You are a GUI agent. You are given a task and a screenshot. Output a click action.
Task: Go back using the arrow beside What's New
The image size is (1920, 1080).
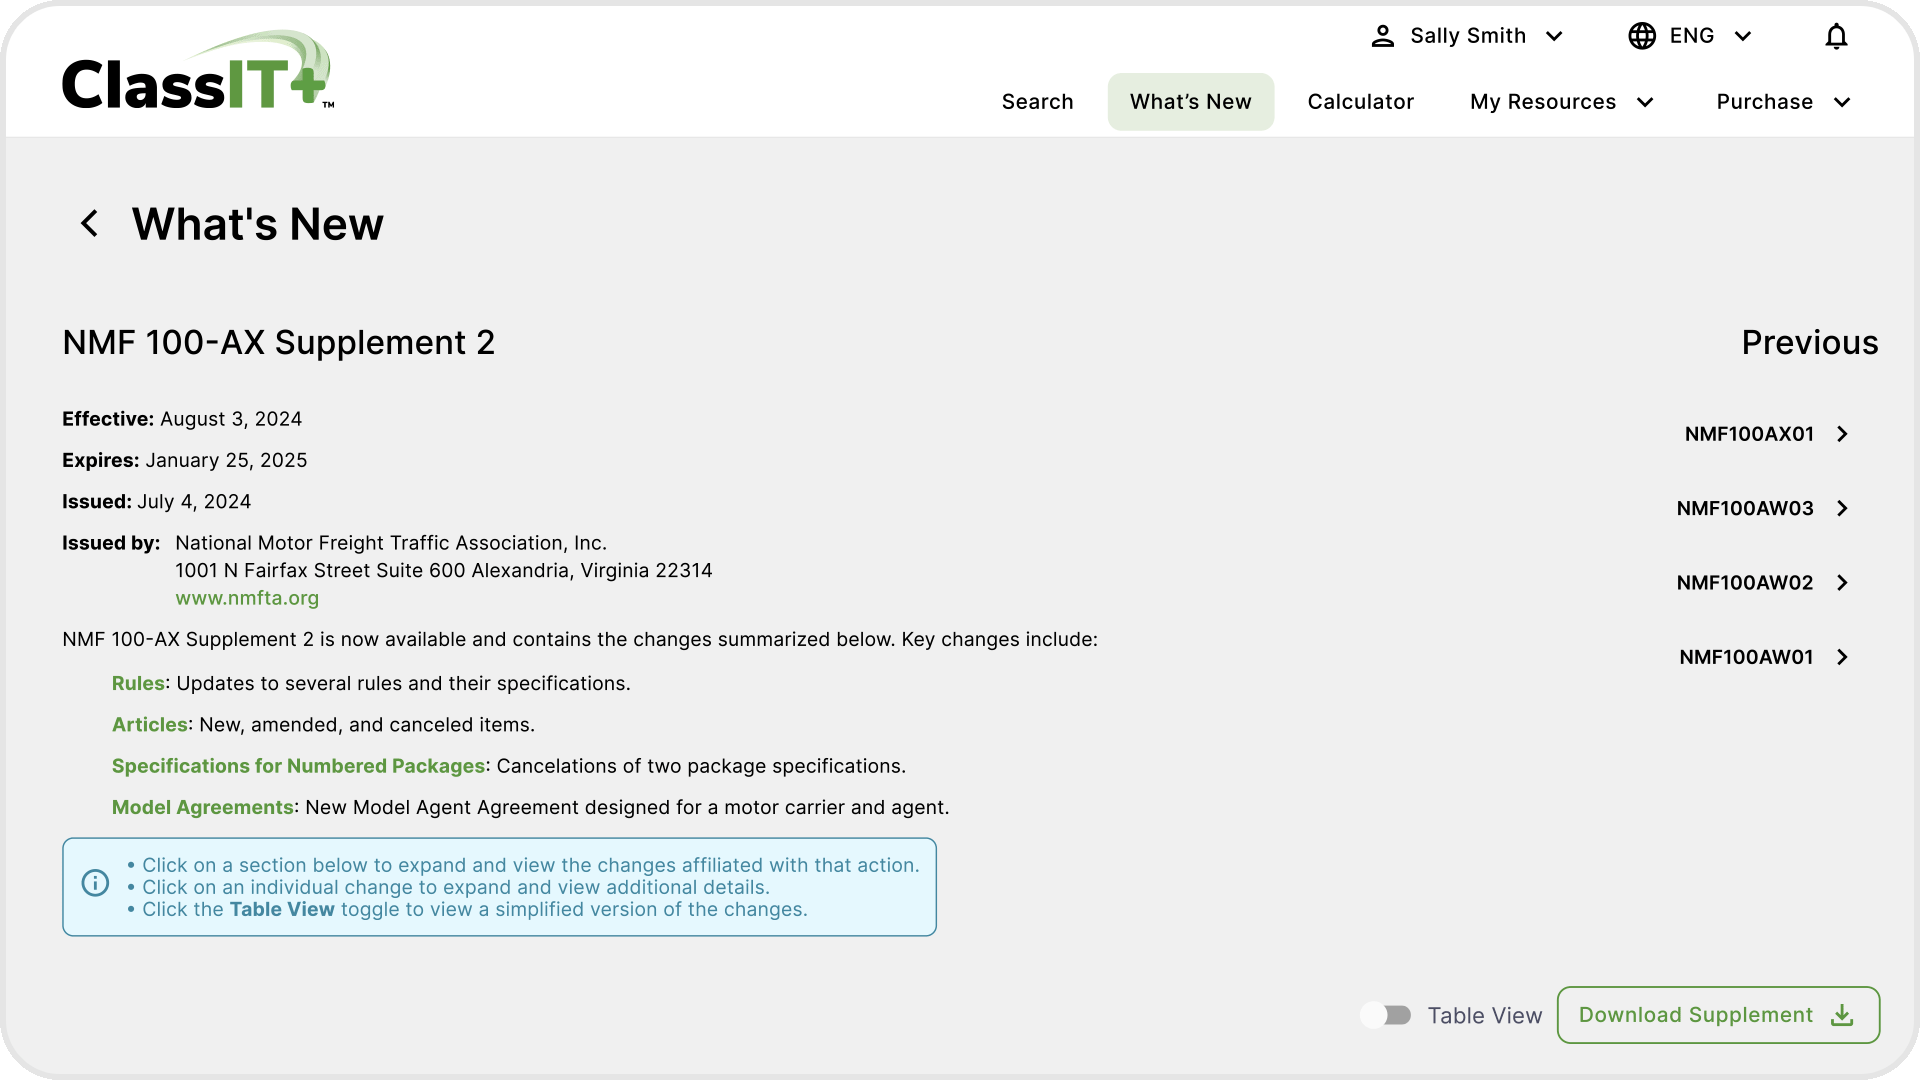(x=90, y=223)
